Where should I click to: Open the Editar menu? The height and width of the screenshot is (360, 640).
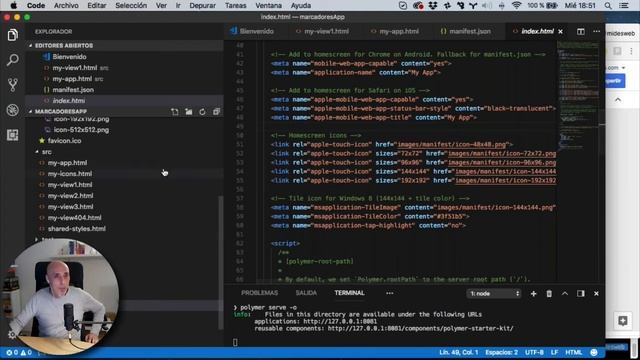tap(97, 6)
